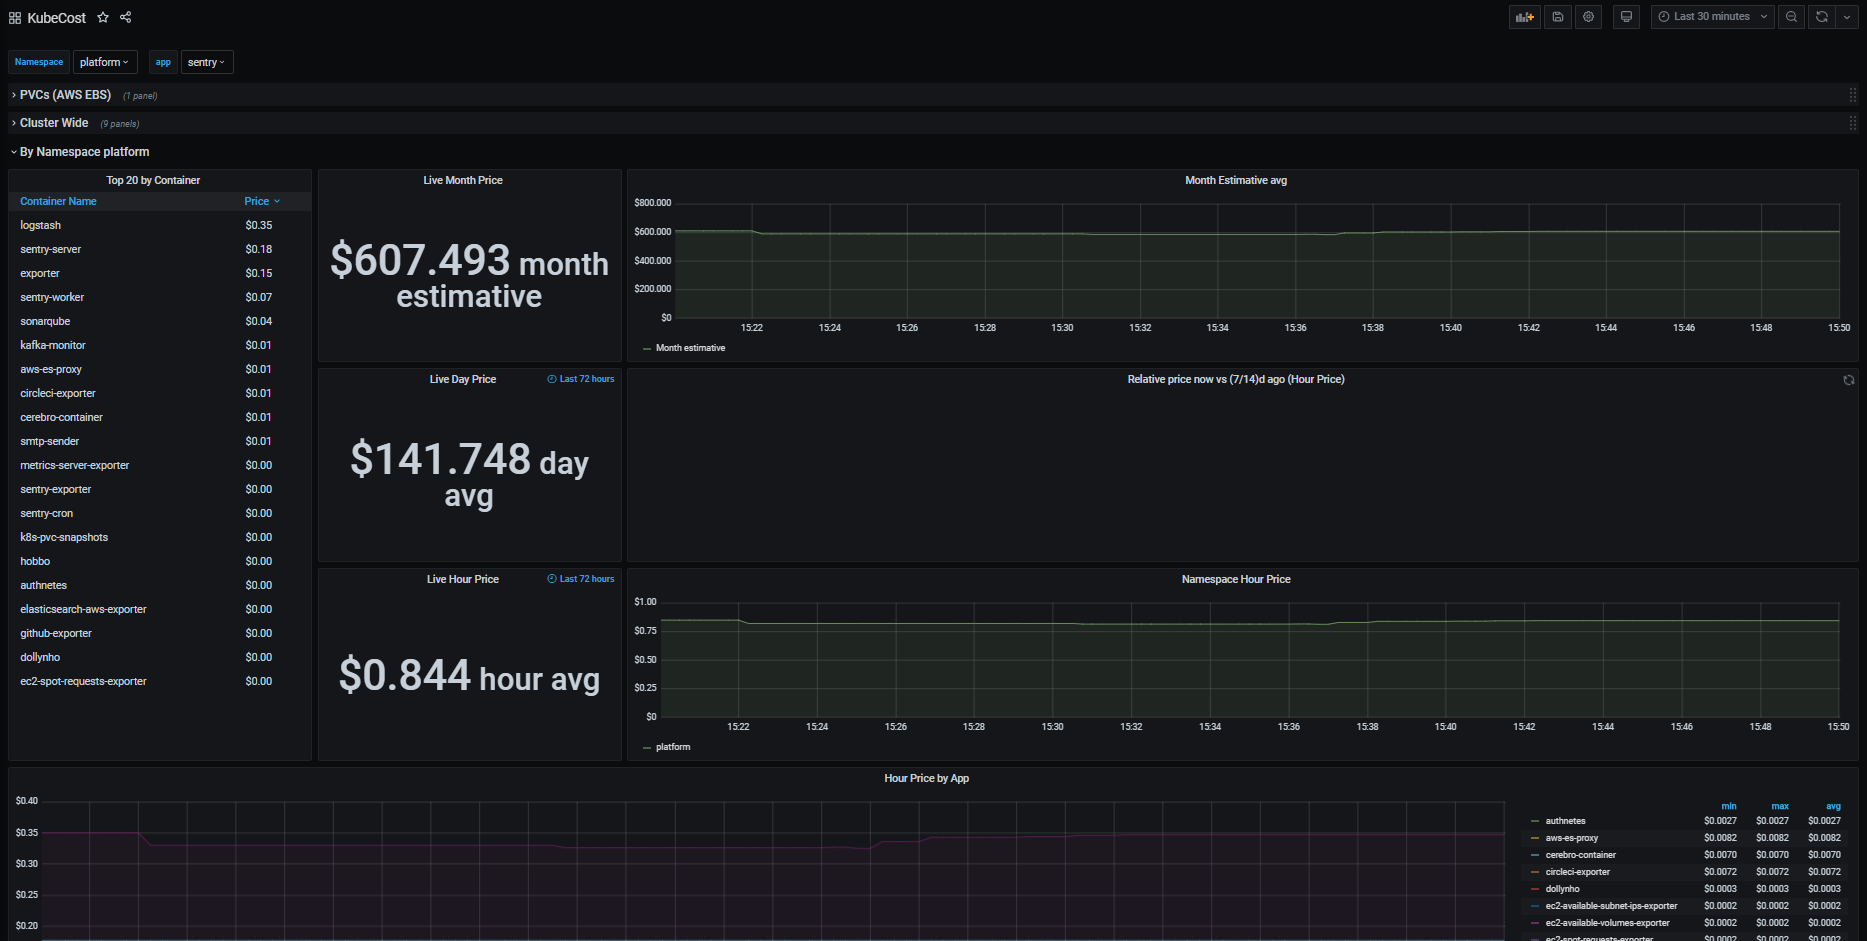The height and width of the screenshot is (941, 1867).
Task: Click the zoom out time range icon
Action: (x=1791, y=17)
